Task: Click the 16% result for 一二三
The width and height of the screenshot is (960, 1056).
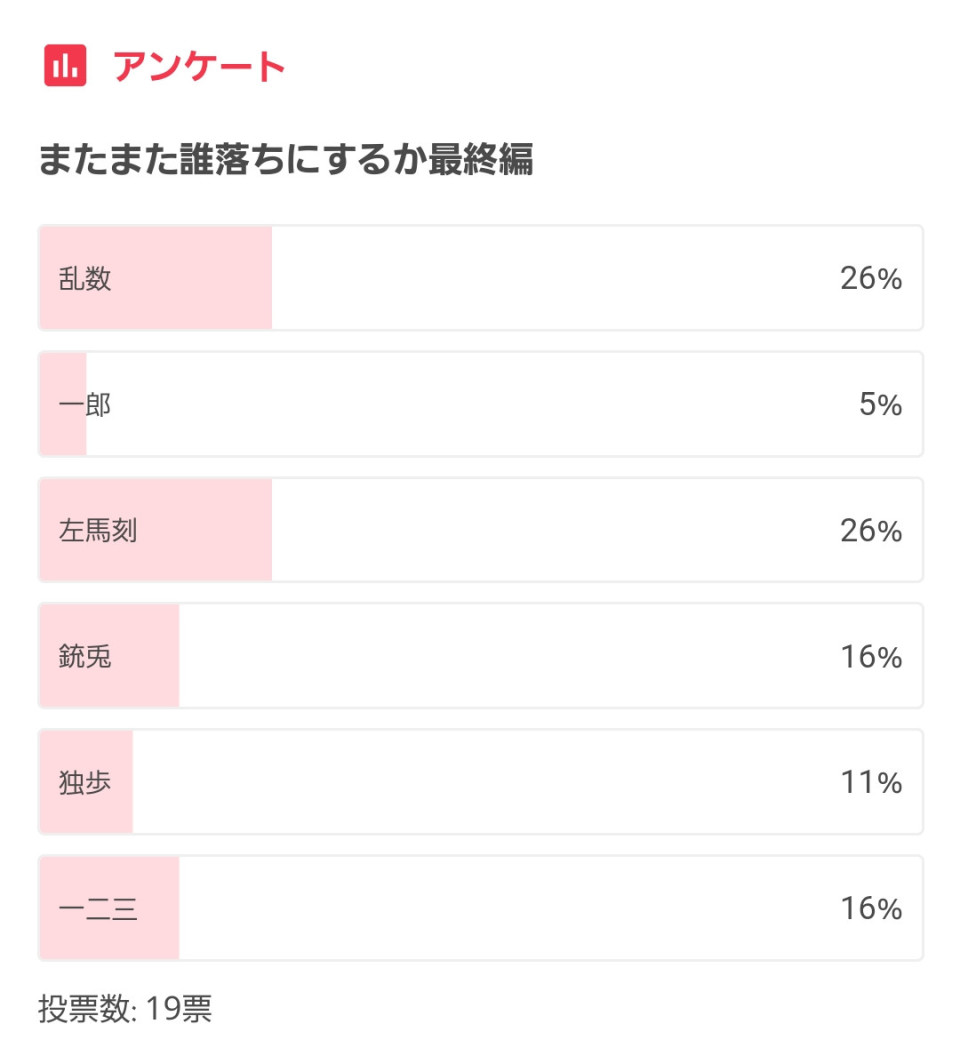Action: pyautogui.click(x=870, y=908)
